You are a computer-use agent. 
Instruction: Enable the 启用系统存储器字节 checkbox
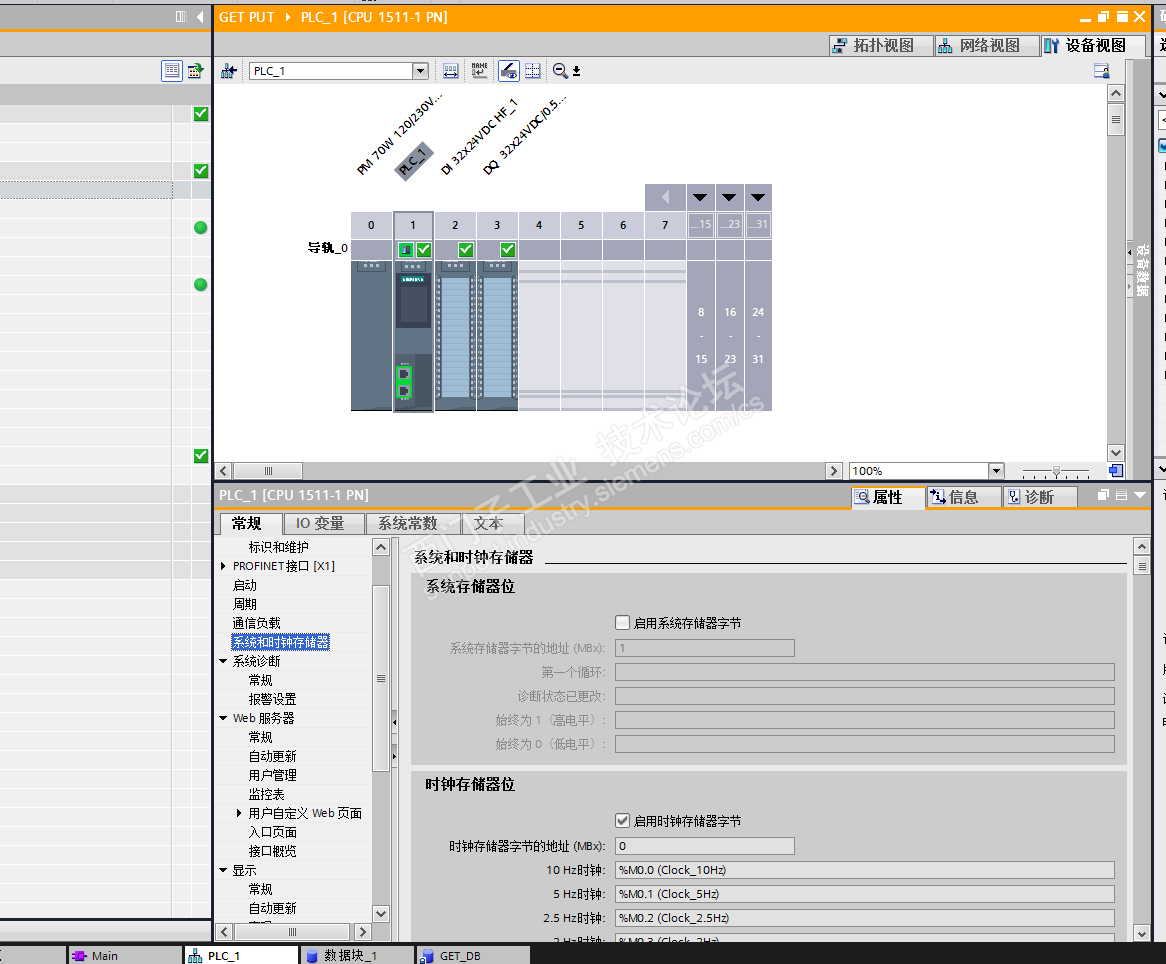click(x=622, y=623)
